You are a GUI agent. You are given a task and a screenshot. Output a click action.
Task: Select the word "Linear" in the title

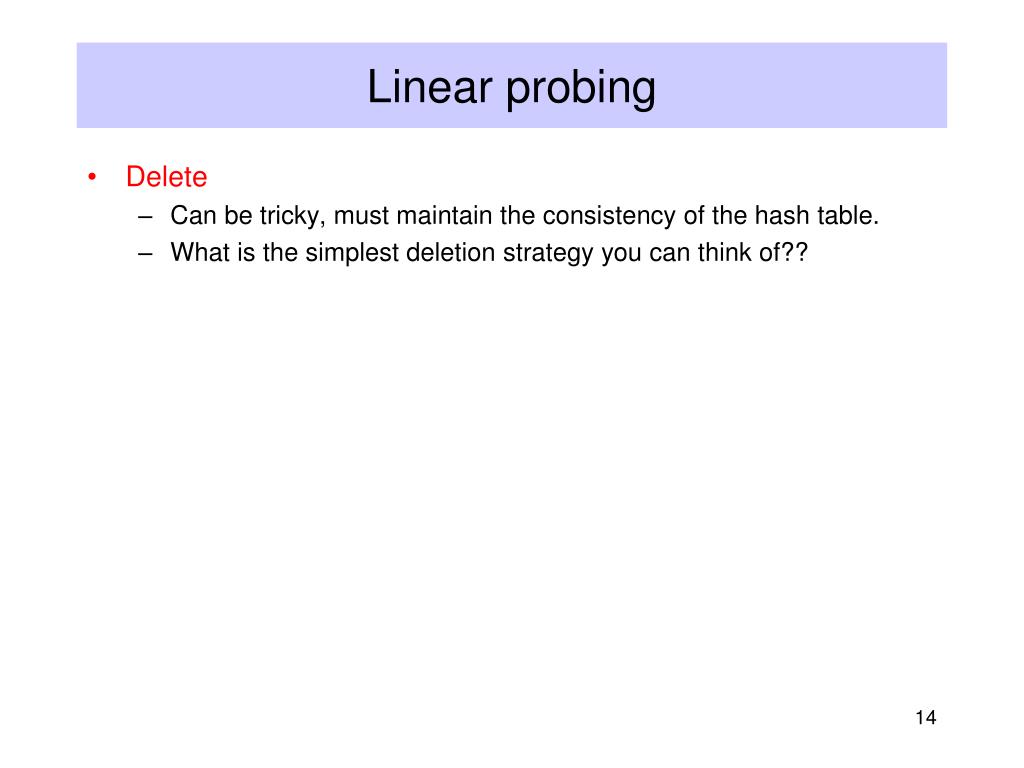[x=430, y=86]
